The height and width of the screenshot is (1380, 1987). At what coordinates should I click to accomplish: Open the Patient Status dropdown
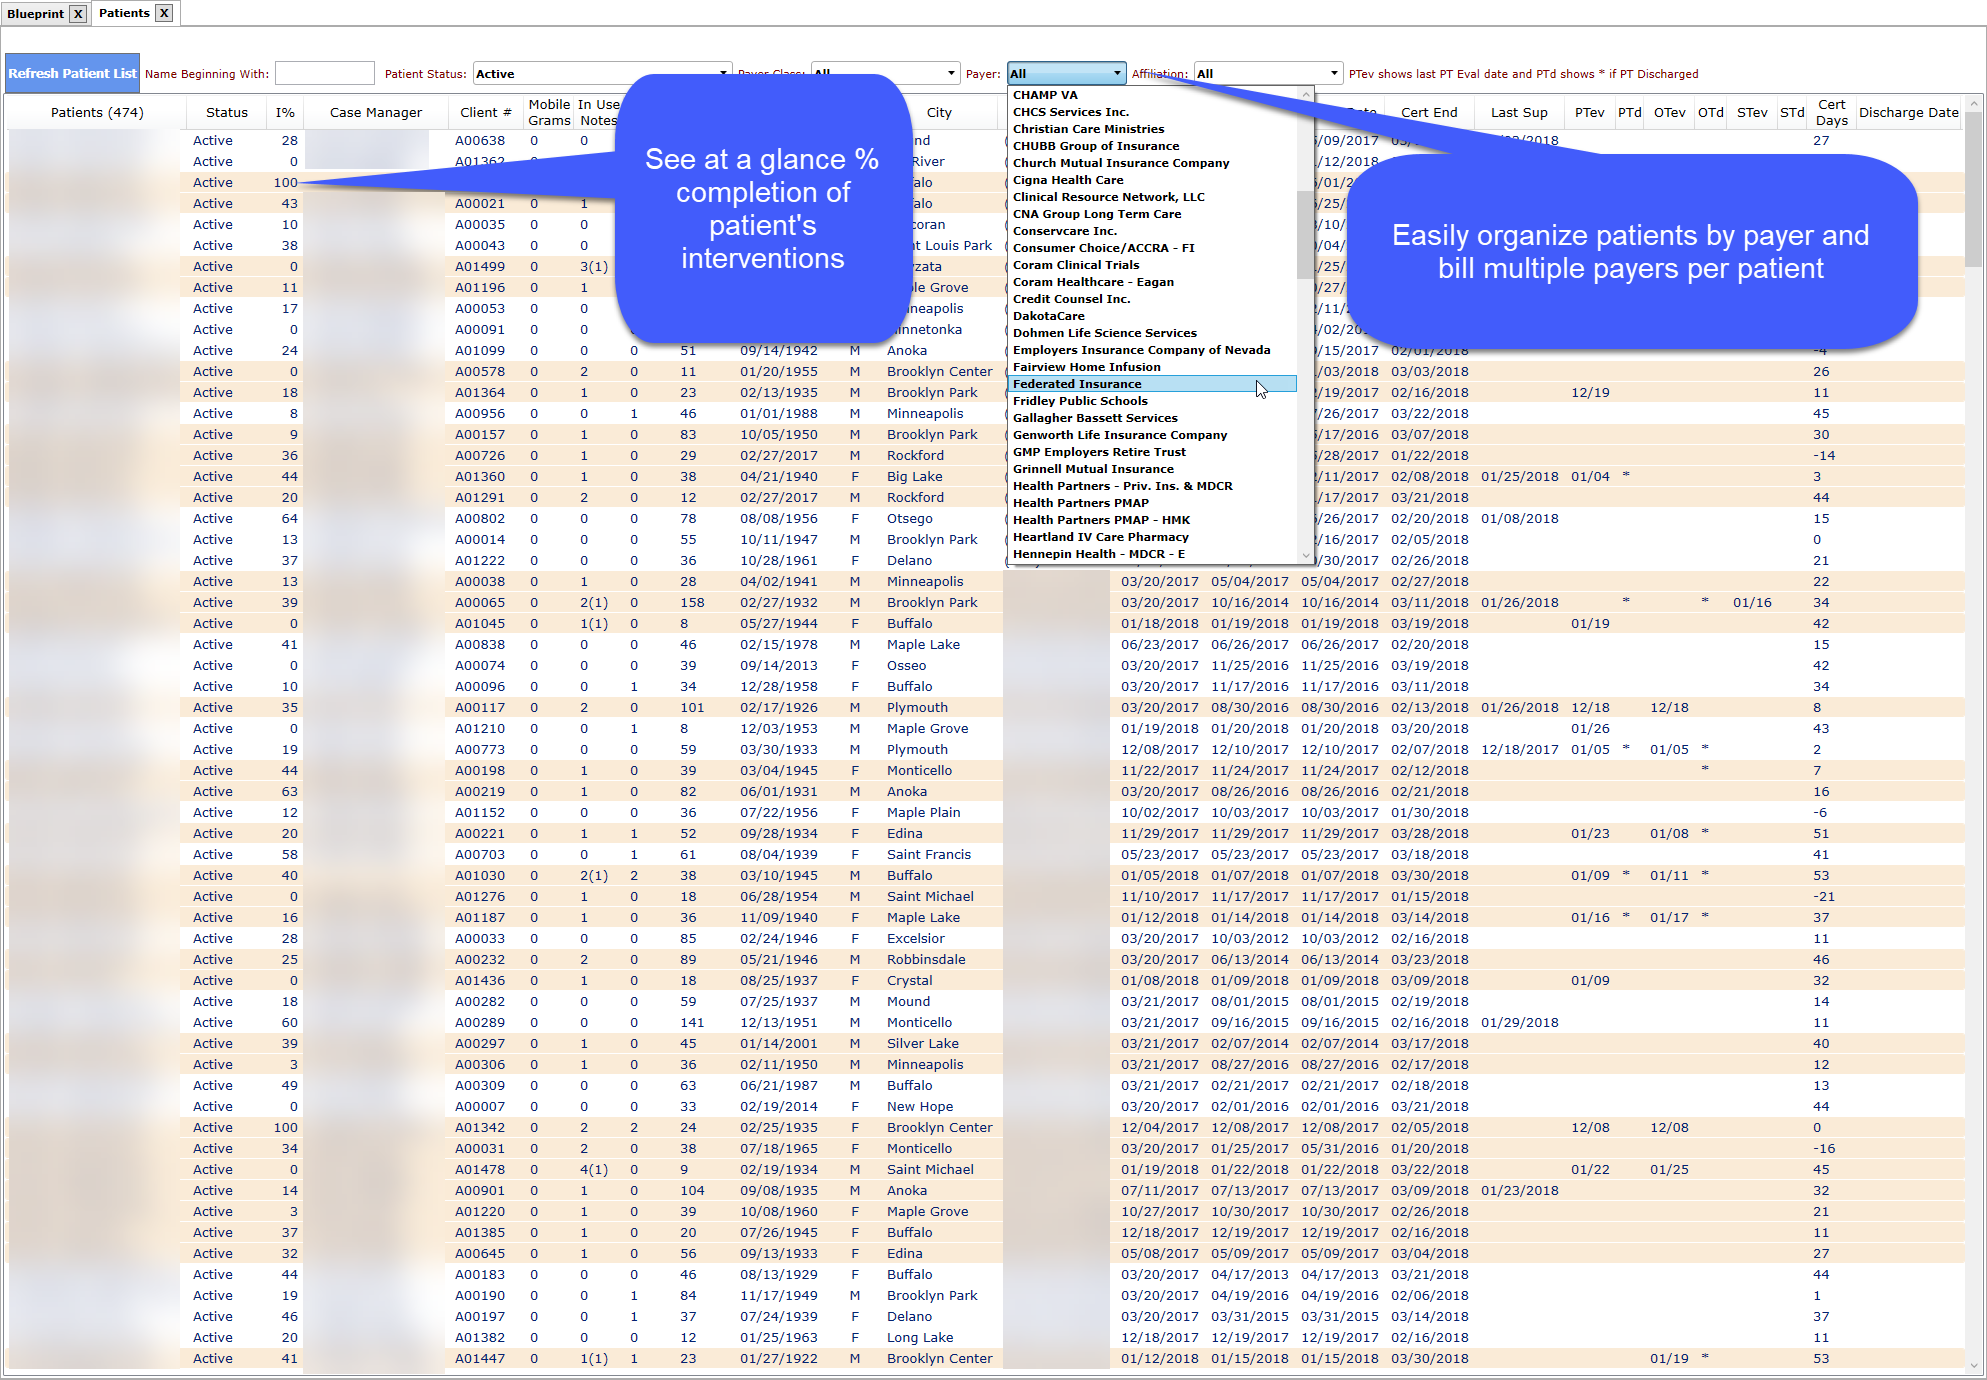[602, 74]
